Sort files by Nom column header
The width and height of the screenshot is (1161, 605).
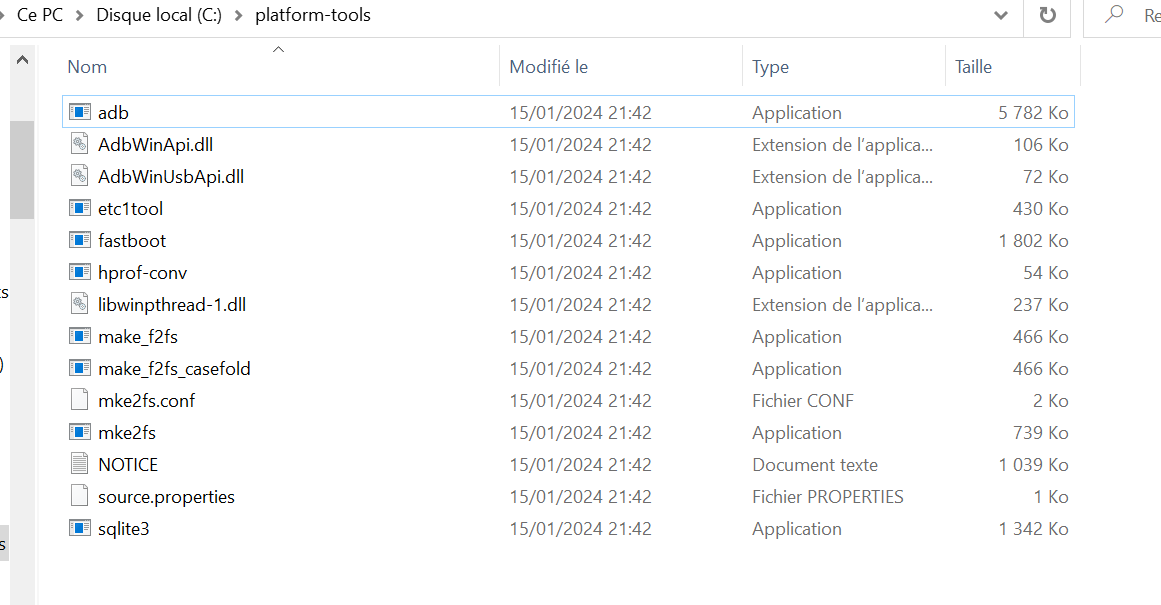tap(87, 67)
